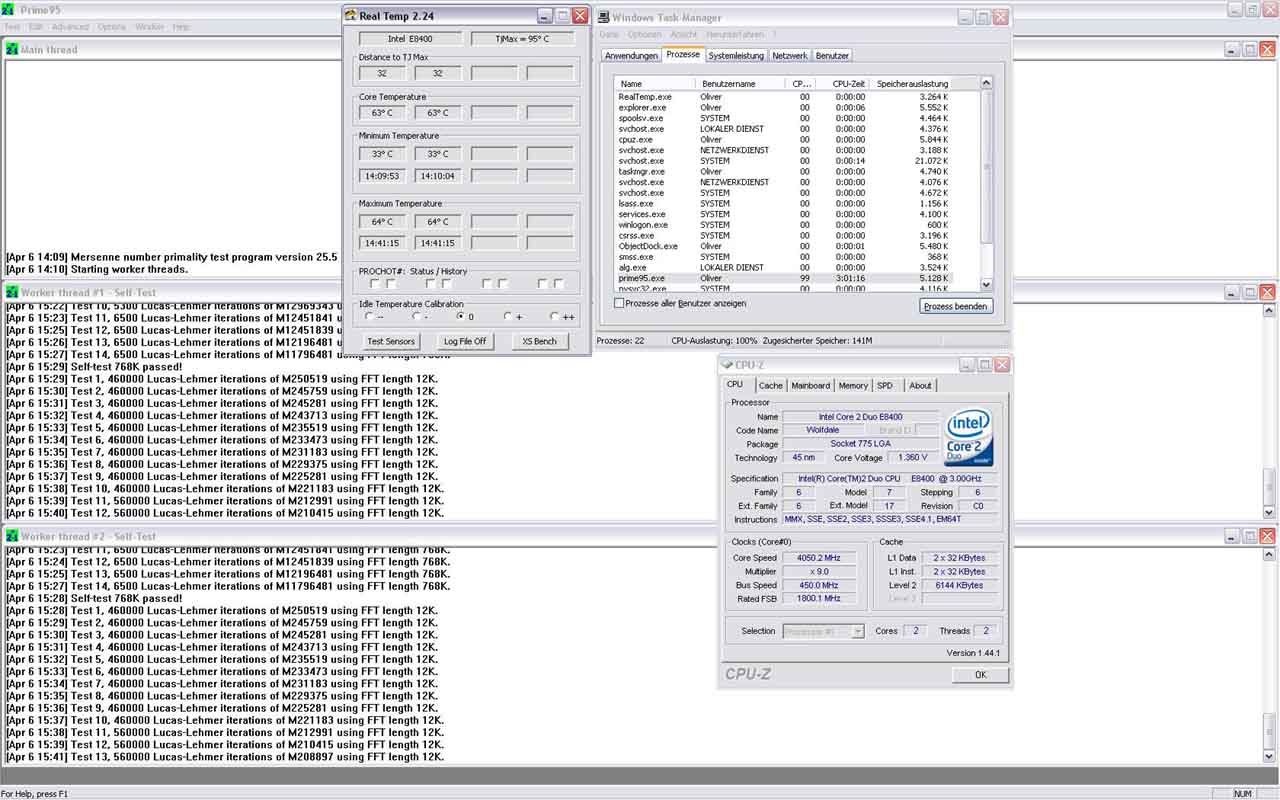
Task: Select the single '-' calibration radio button
Action: [416, 316]
